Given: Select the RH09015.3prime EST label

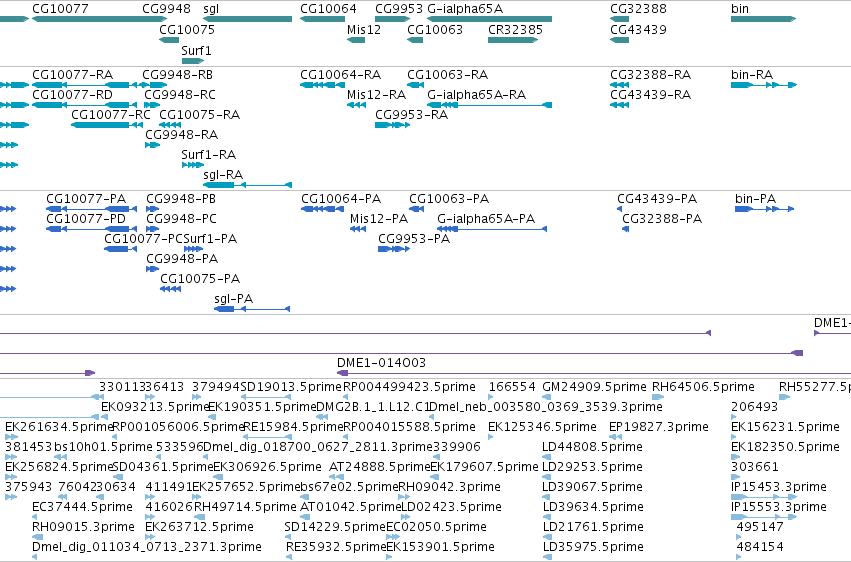Looking at the screenshot, I should pos(83,527).
